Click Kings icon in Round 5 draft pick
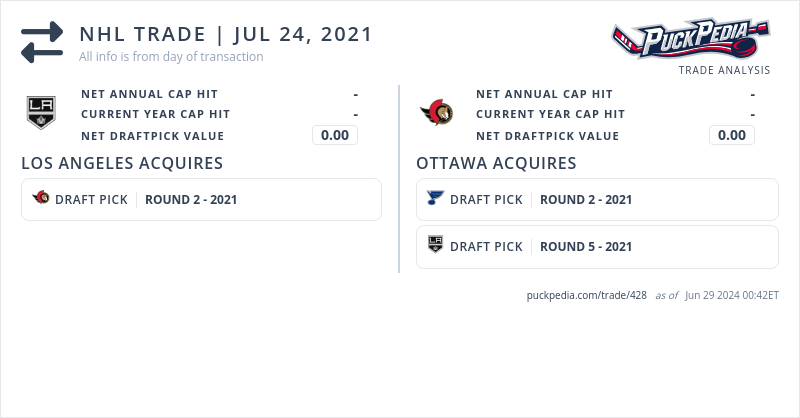Viewport: 800px width, 418px height. 435,245
